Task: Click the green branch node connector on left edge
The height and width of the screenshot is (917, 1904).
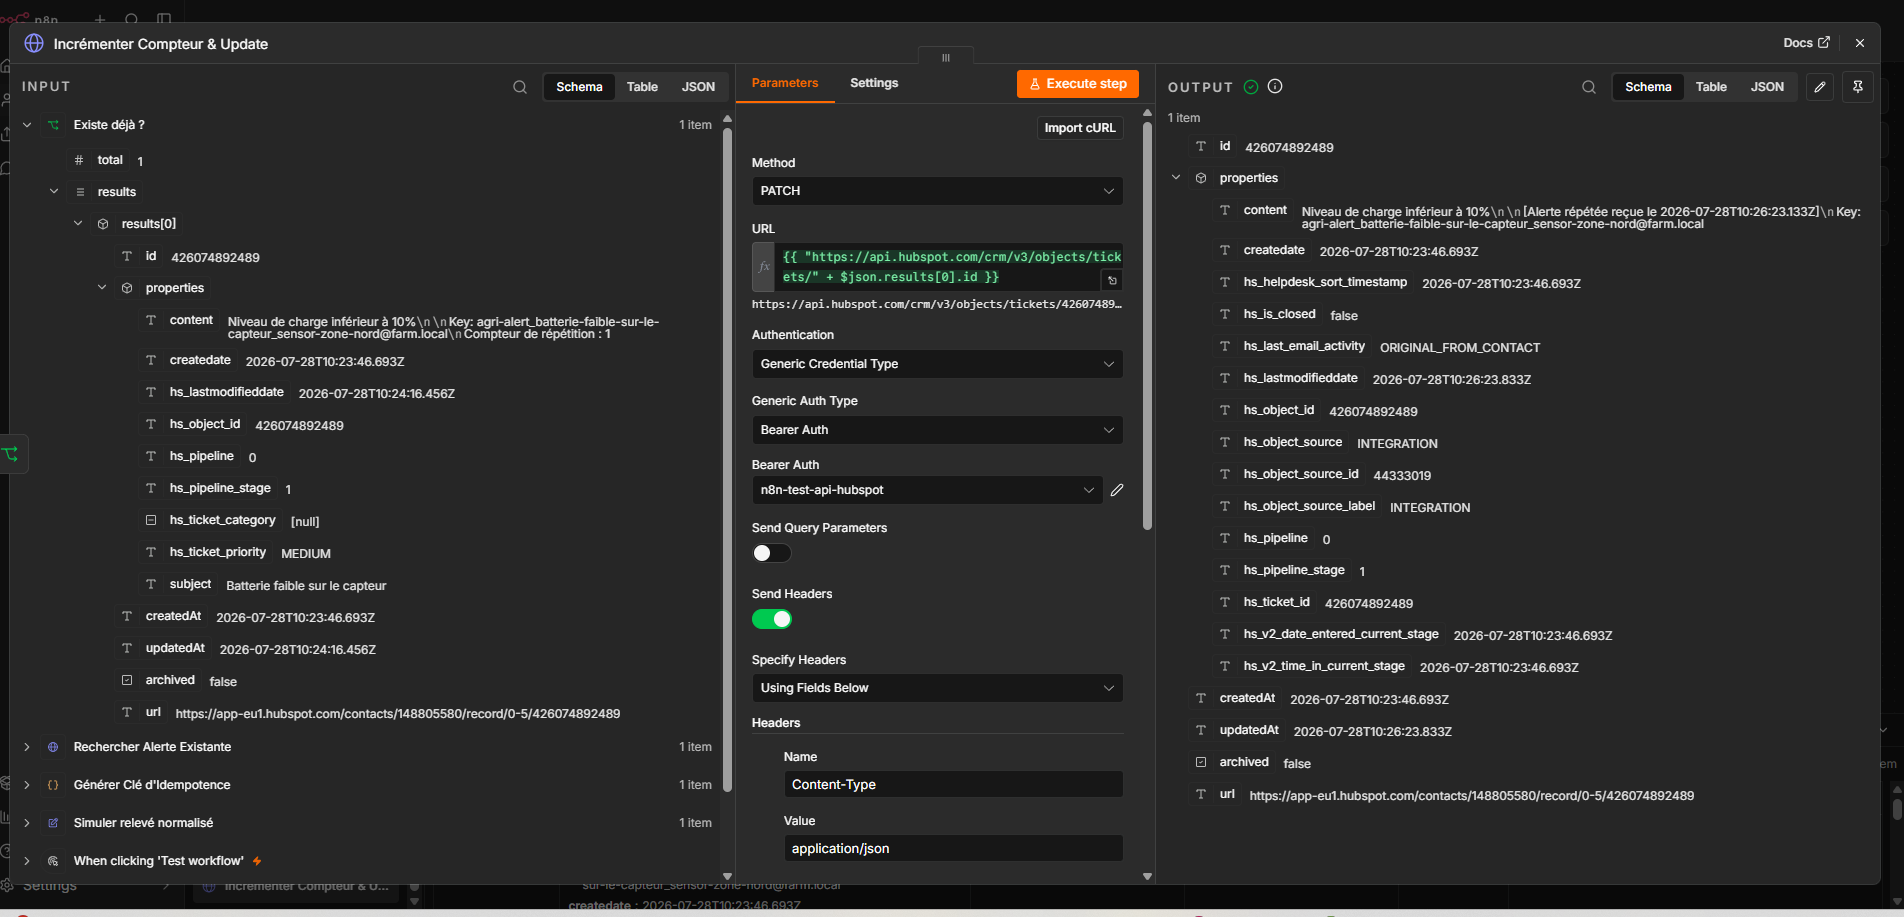Action: click(x=12, y=454)
